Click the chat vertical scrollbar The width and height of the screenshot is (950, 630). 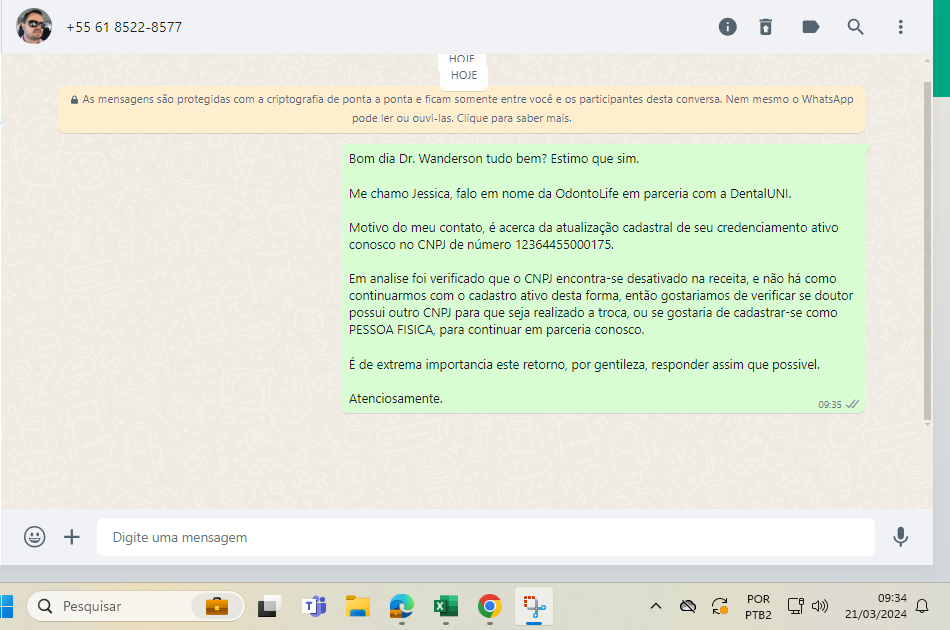927,250
